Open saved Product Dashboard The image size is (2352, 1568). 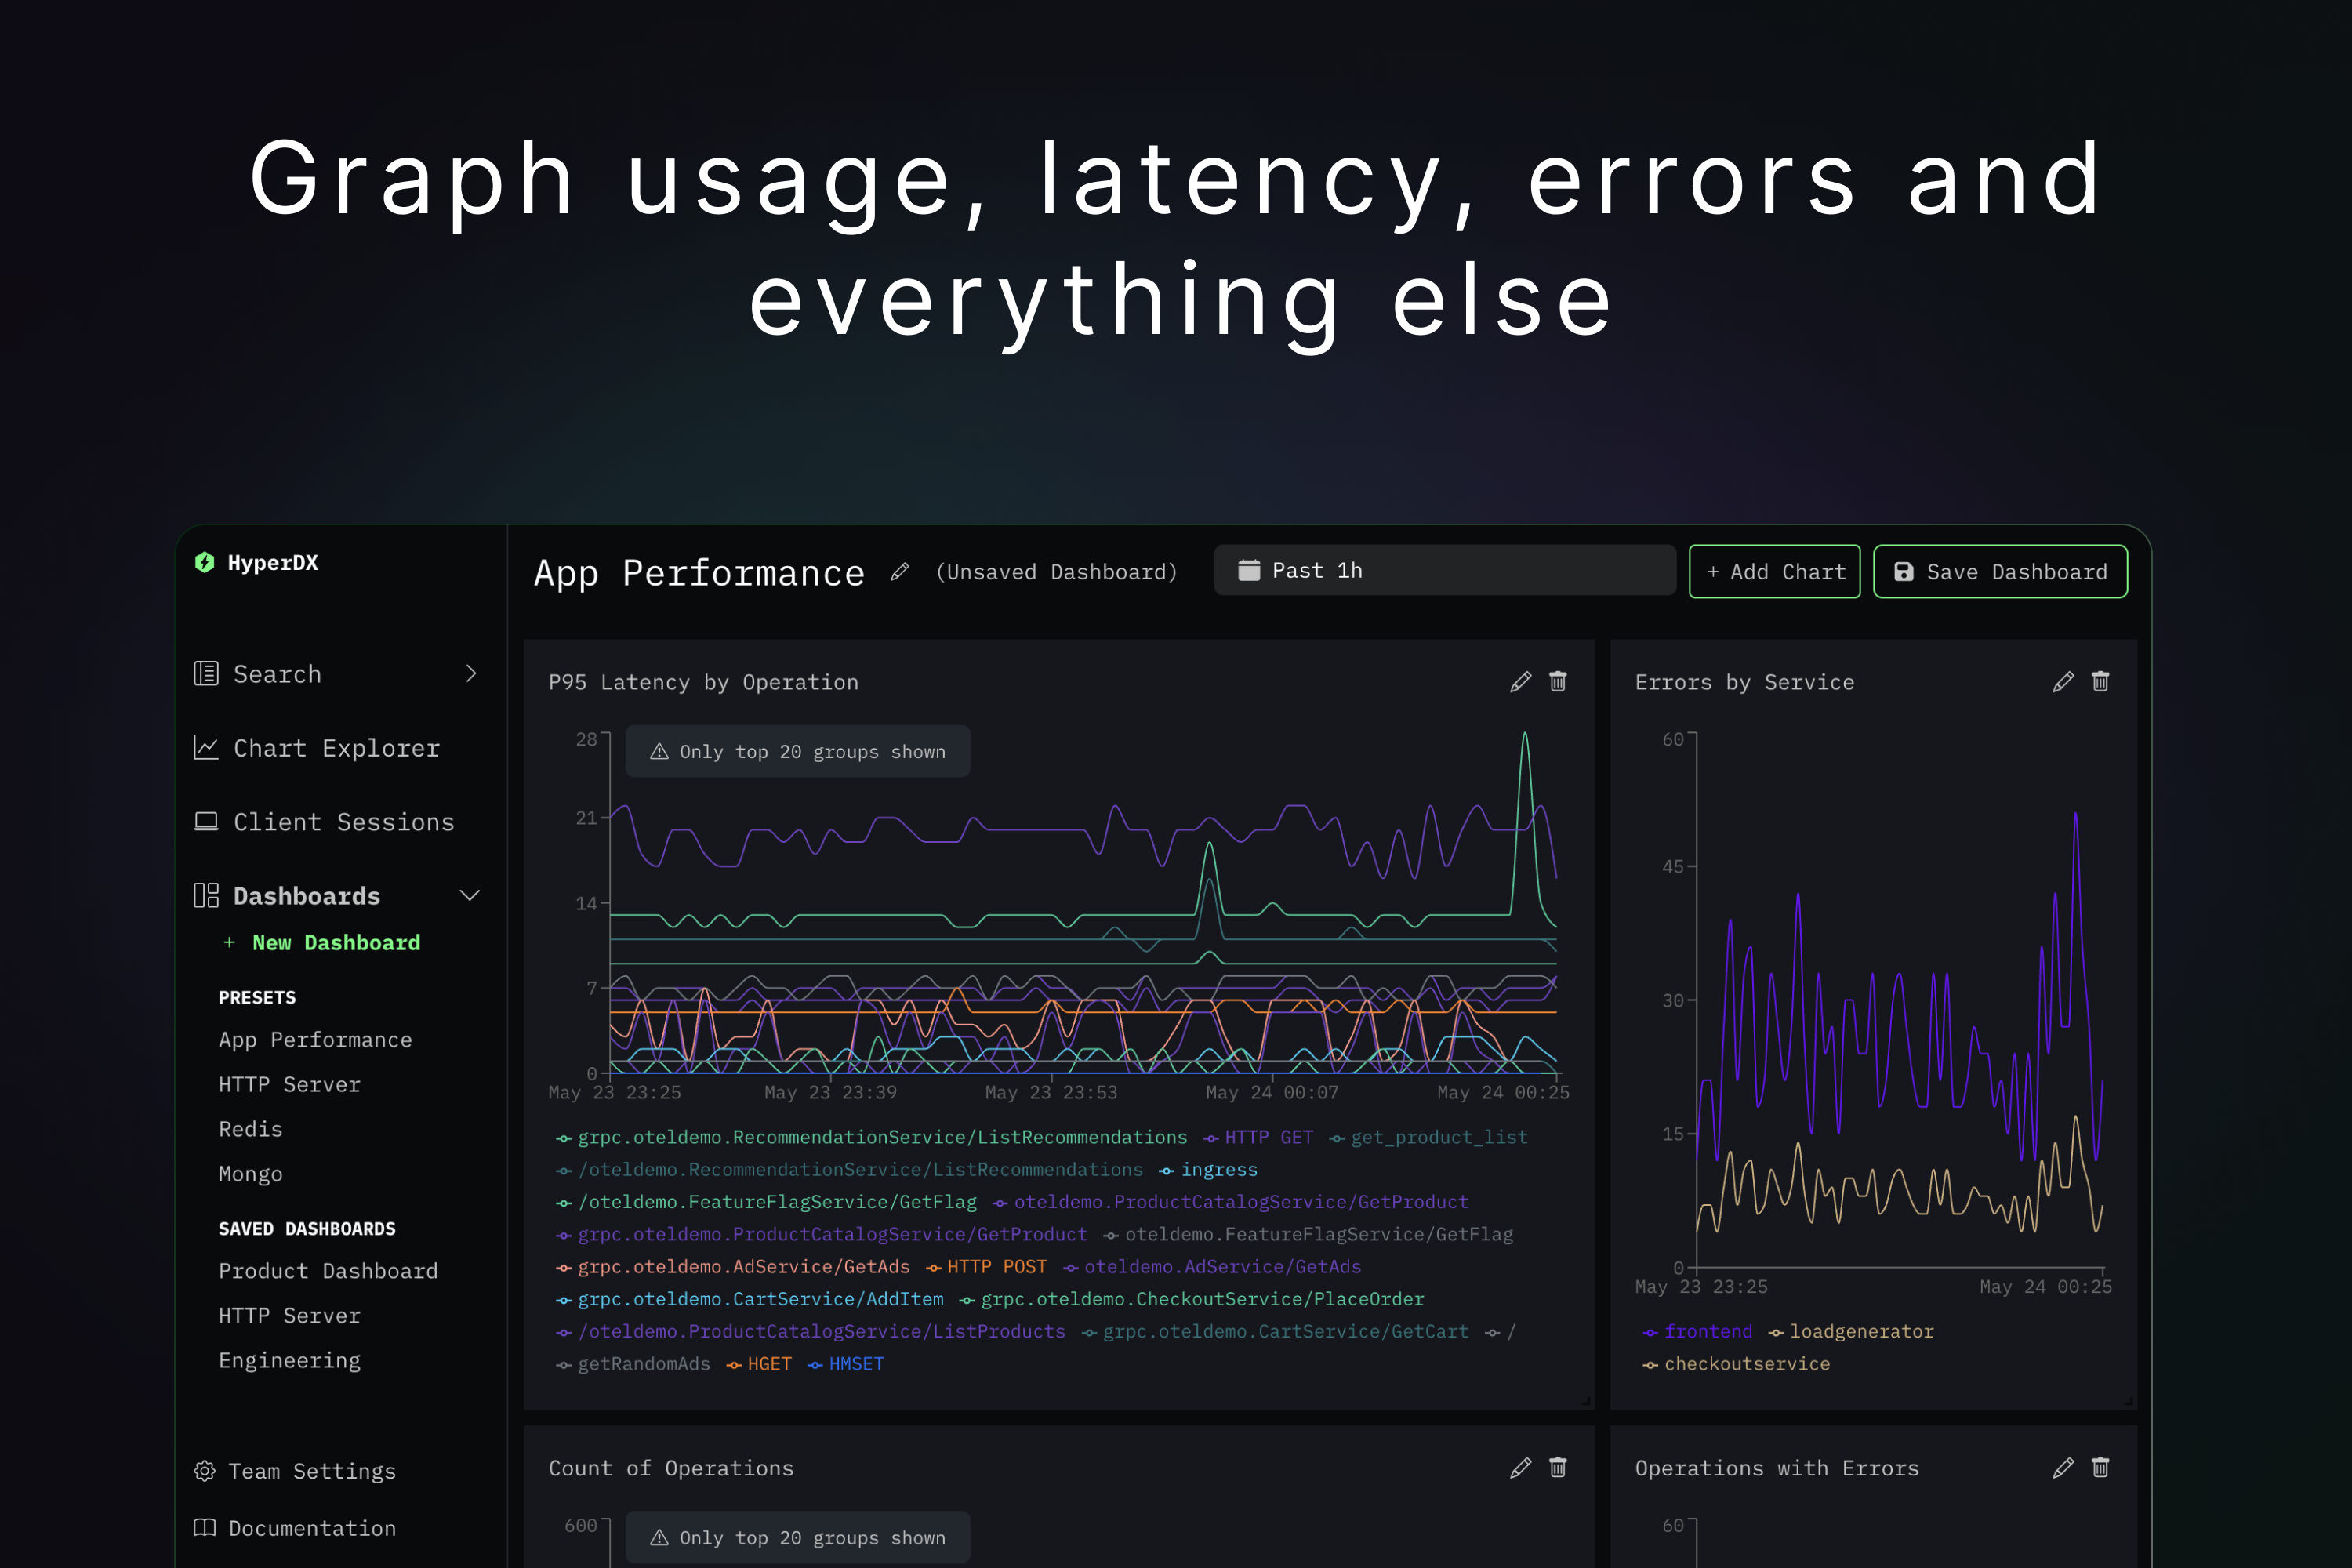(x=328, y=1271)
